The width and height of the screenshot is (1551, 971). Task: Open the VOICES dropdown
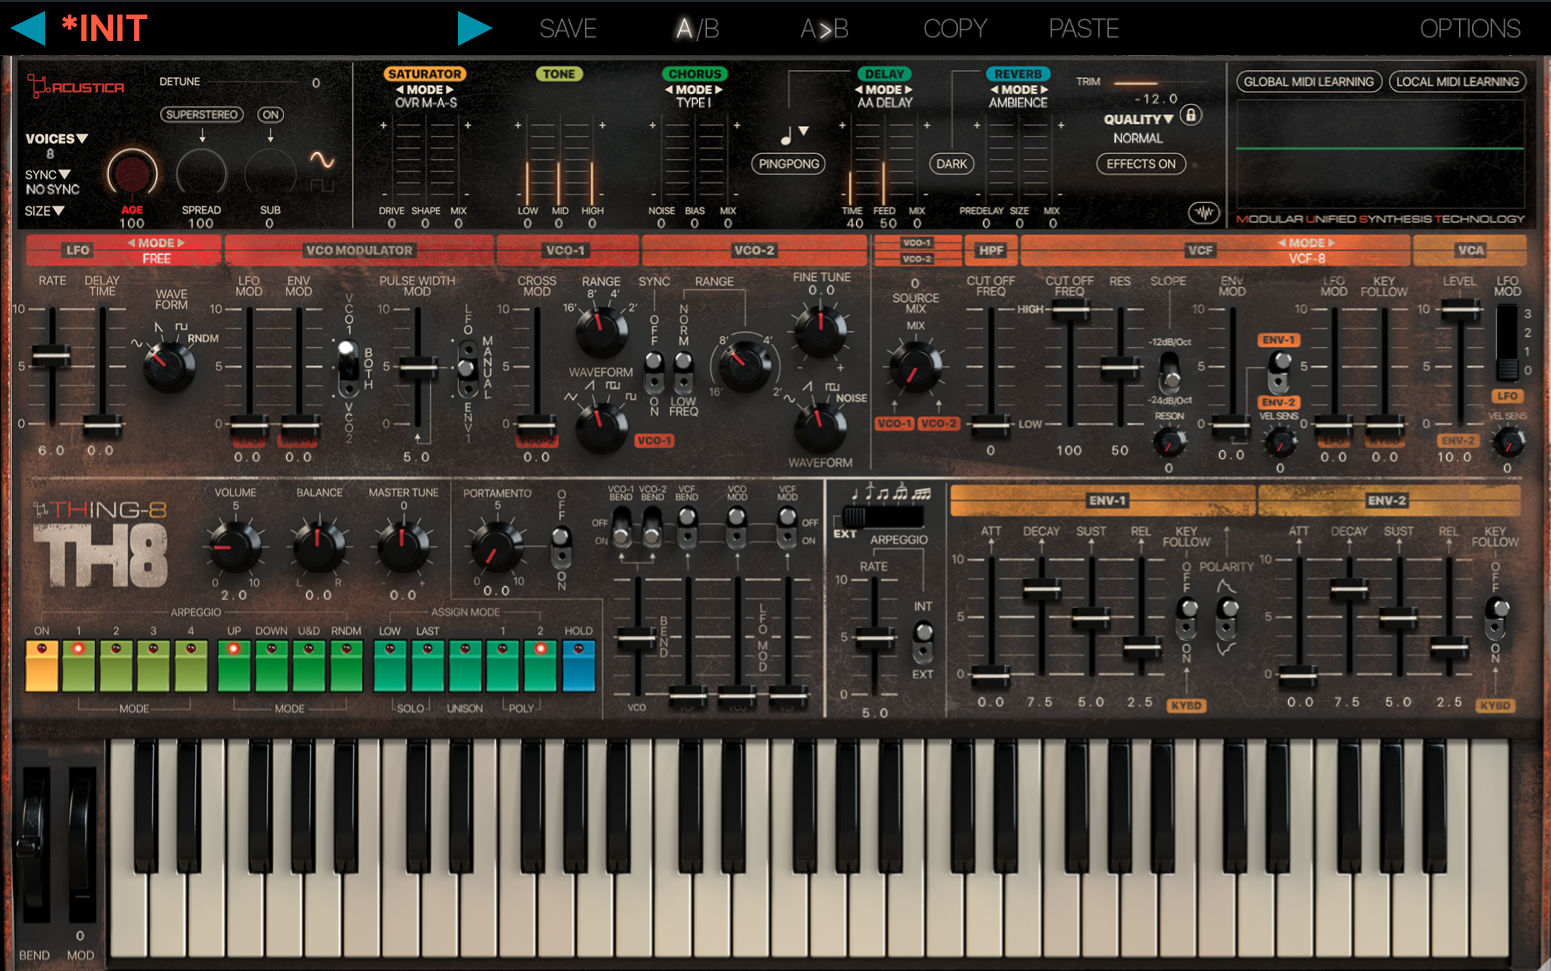pyautogui.click(x=56, y=139)
